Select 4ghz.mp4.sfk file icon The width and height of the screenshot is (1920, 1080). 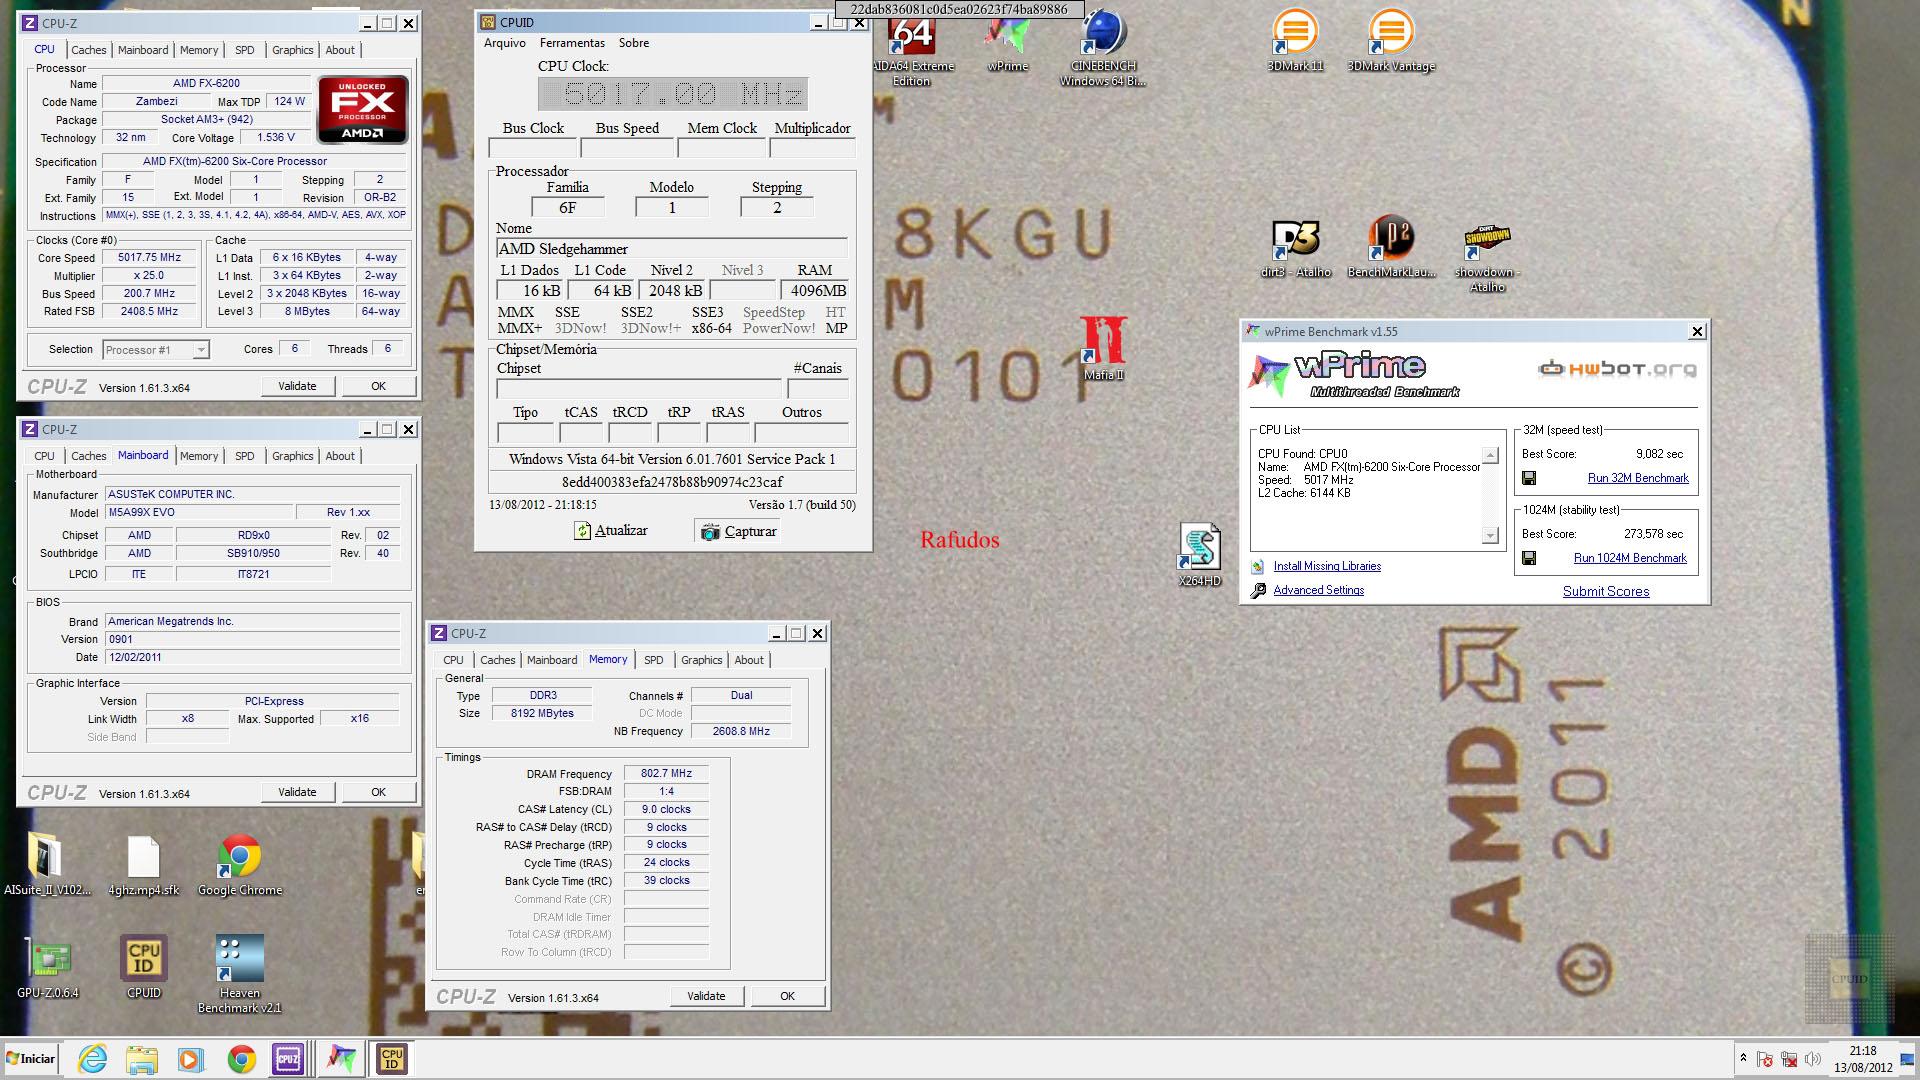coord(143,863)
